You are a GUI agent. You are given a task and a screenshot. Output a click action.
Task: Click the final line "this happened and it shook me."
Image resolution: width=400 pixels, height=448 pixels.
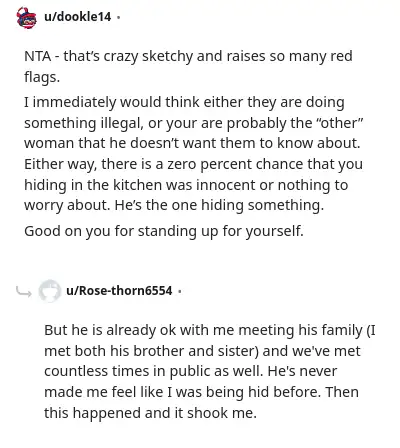click(150, 413)
